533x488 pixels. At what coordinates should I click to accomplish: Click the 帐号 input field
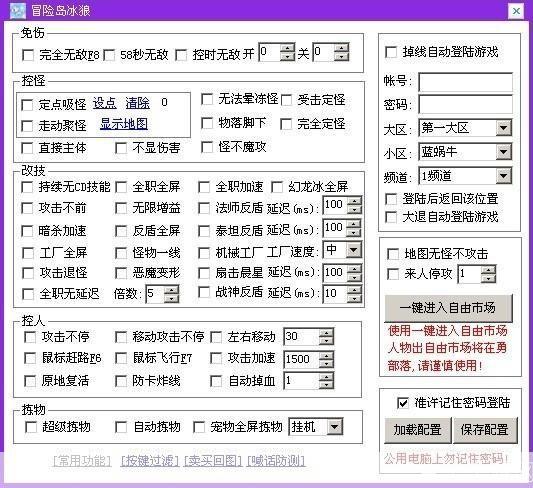click(x=465, y=82)
